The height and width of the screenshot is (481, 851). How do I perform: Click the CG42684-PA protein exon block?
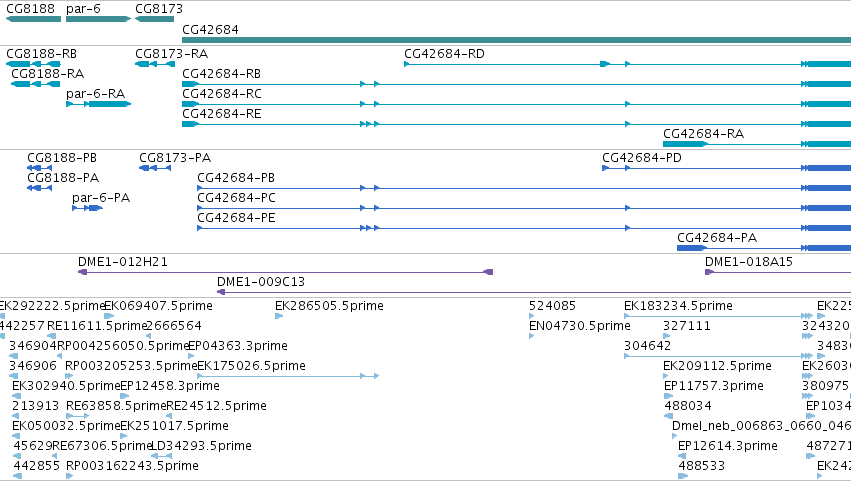[692, 248]
